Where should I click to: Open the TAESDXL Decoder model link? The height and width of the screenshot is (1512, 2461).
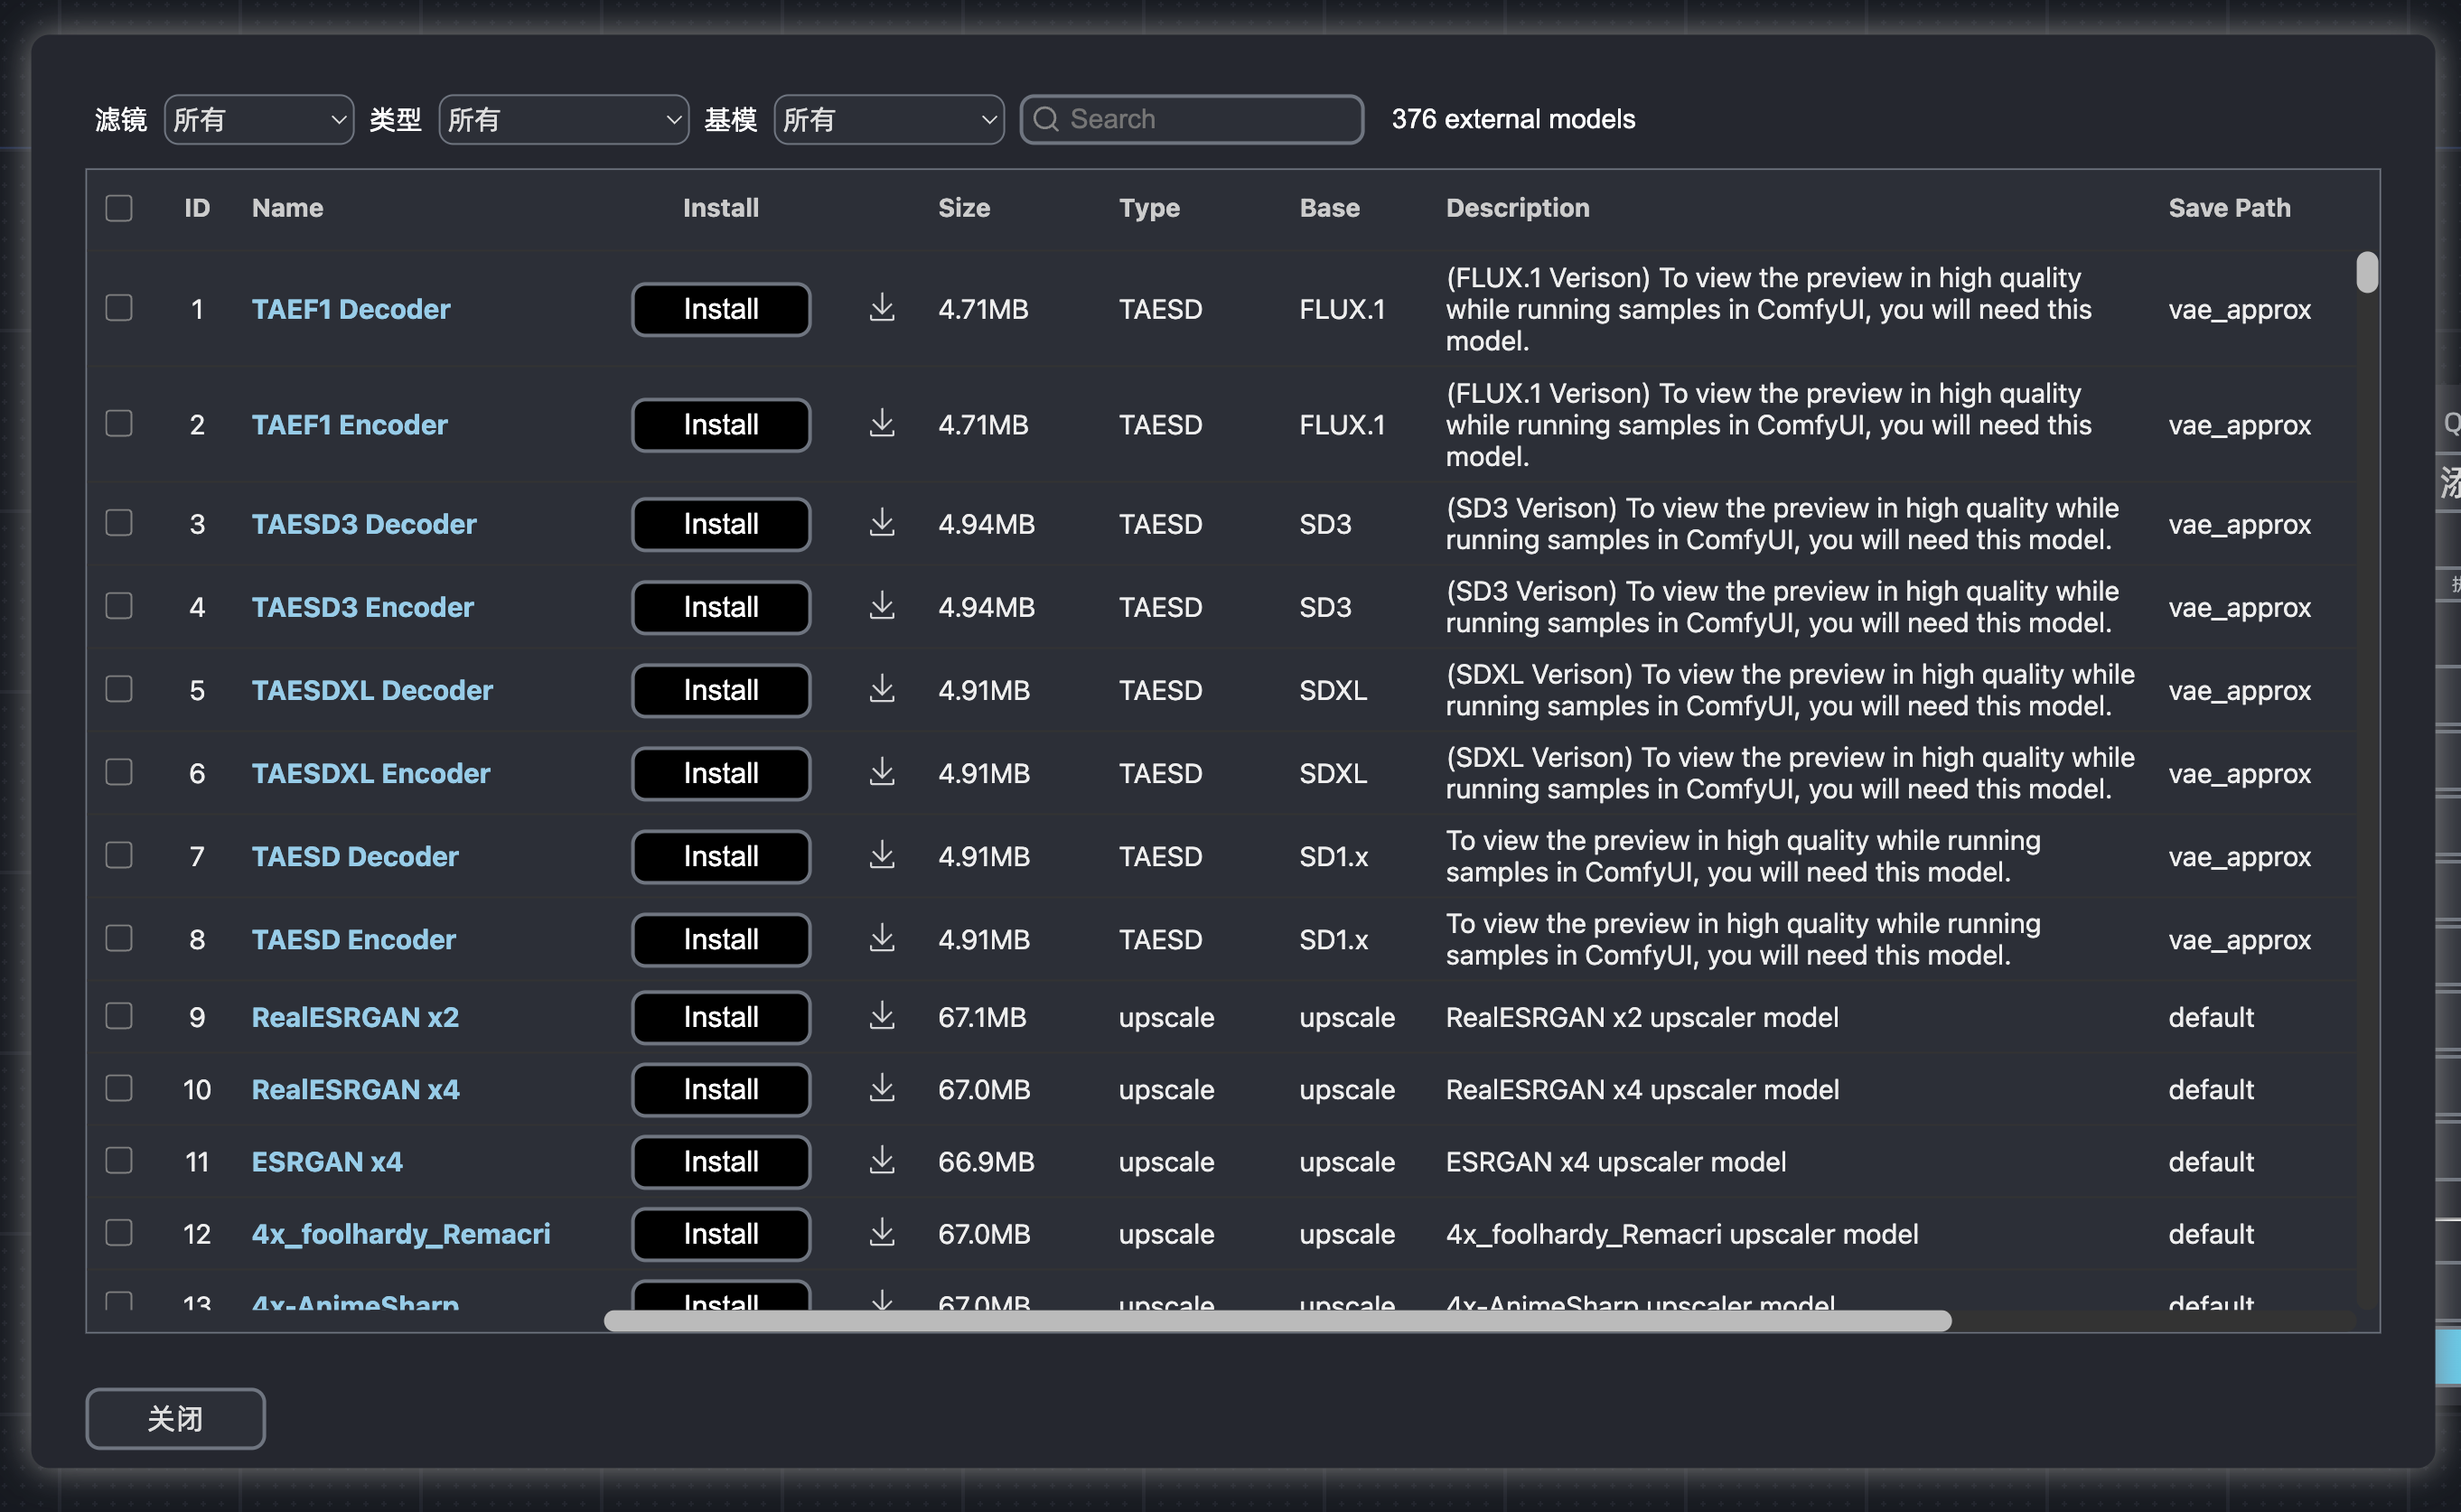point(372,690)
